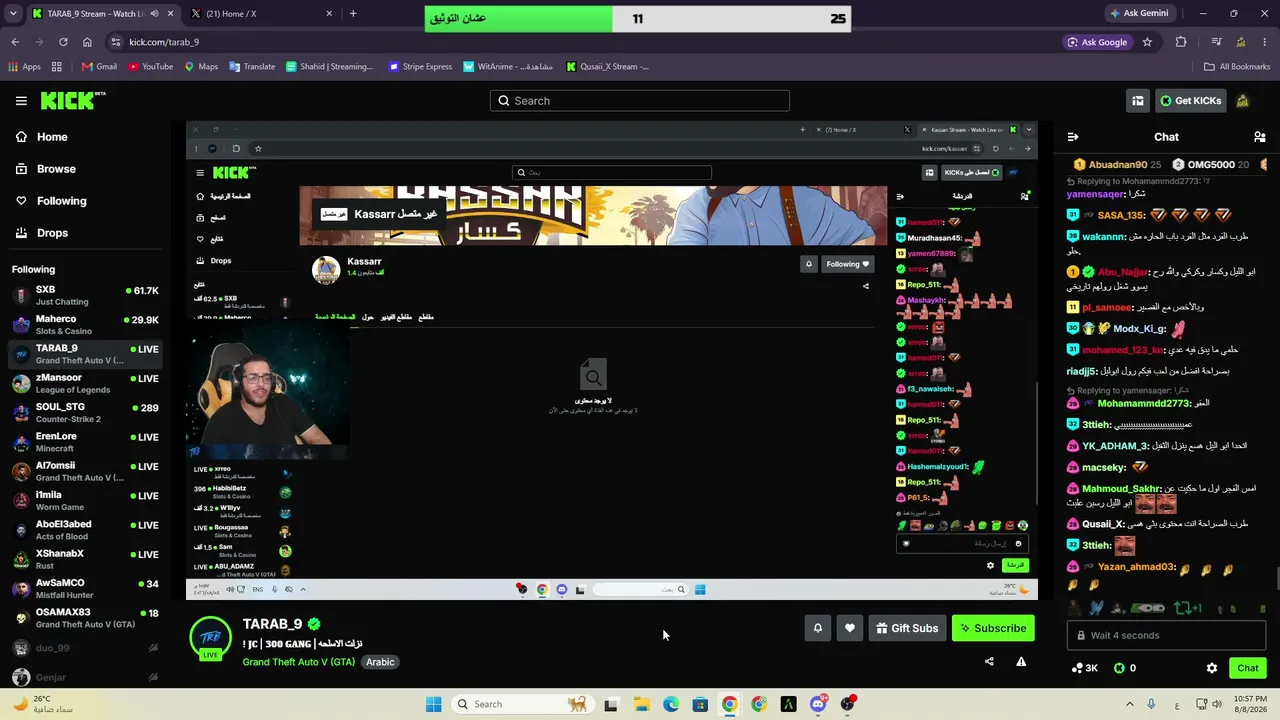
Task: Open the Windows Start menu
Action: (433, 704)
